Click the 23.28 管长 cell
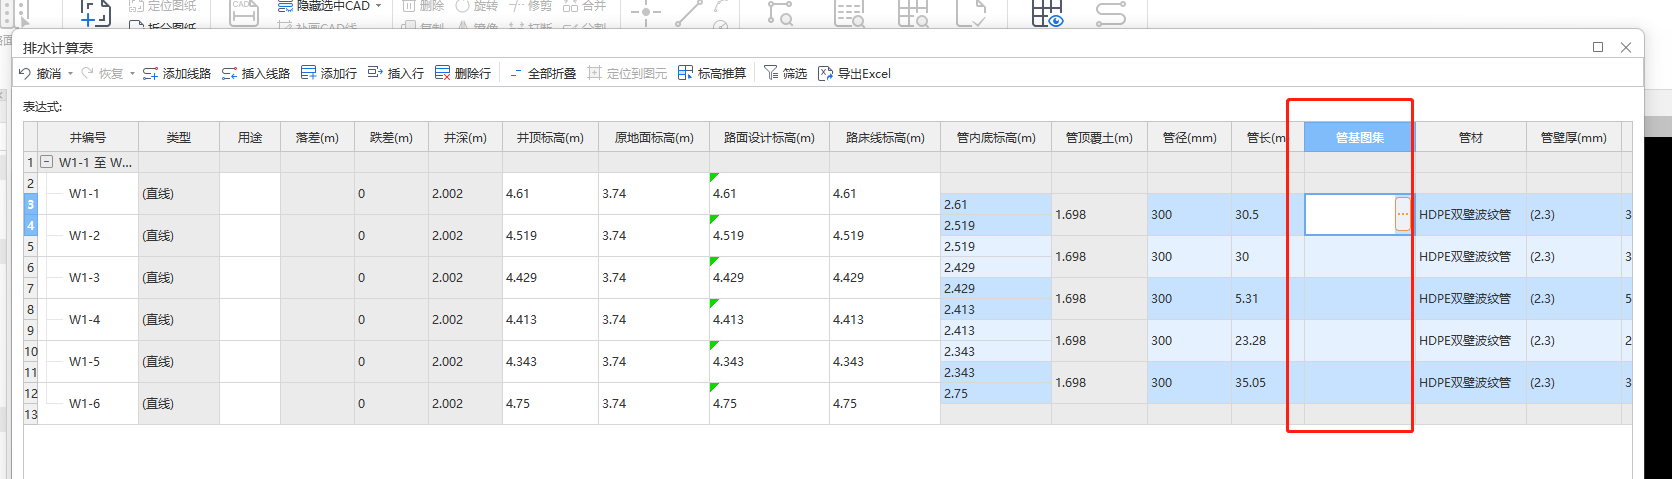Viewport: 1672px width, 479px height. tap(1267, 340)
